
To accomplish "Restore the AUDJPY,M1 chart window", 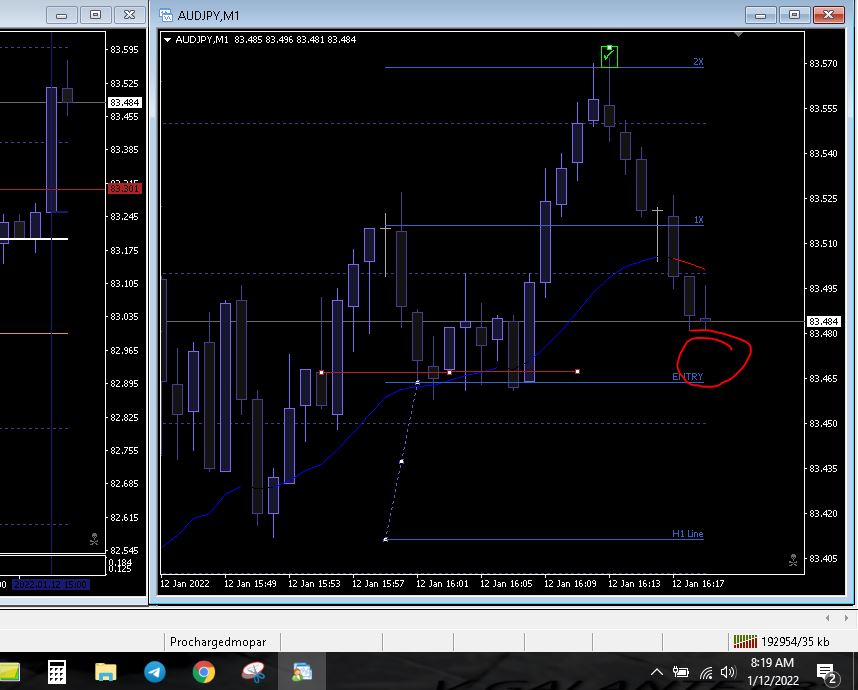I will (x=795, y=15).
